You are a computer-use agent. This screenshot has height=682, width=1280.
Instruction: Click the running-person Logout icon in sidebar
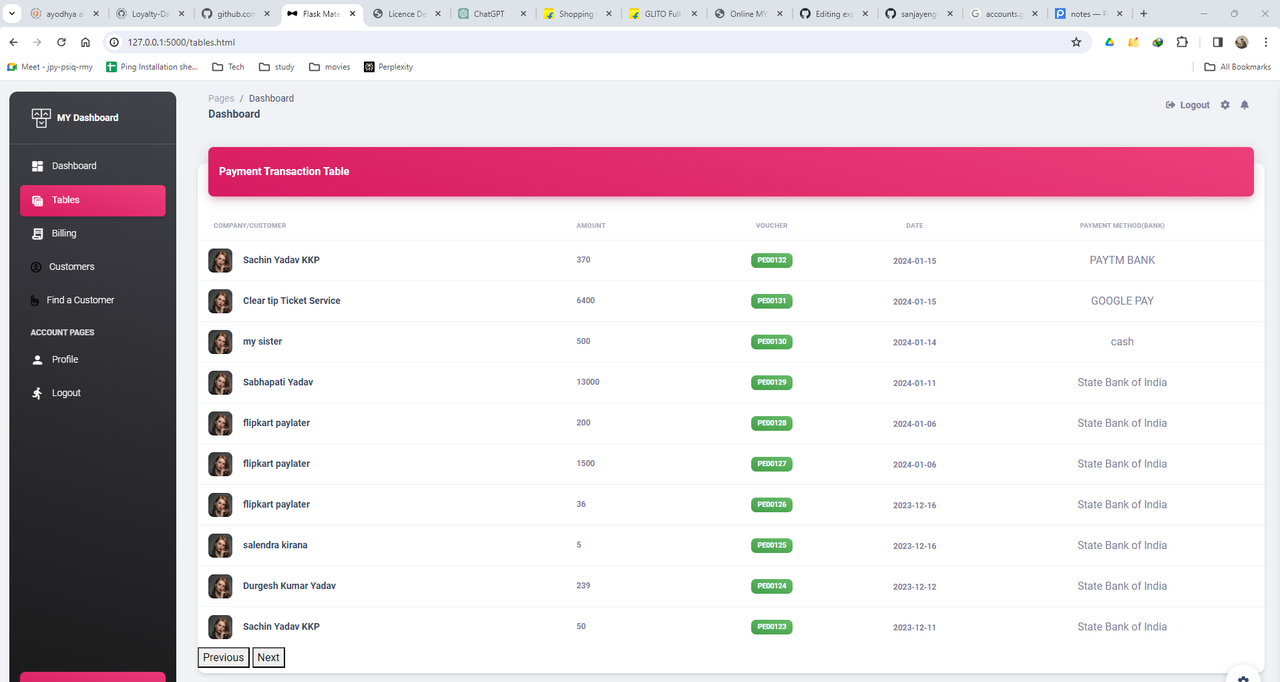pyautogui.click(x=37, y=393)
